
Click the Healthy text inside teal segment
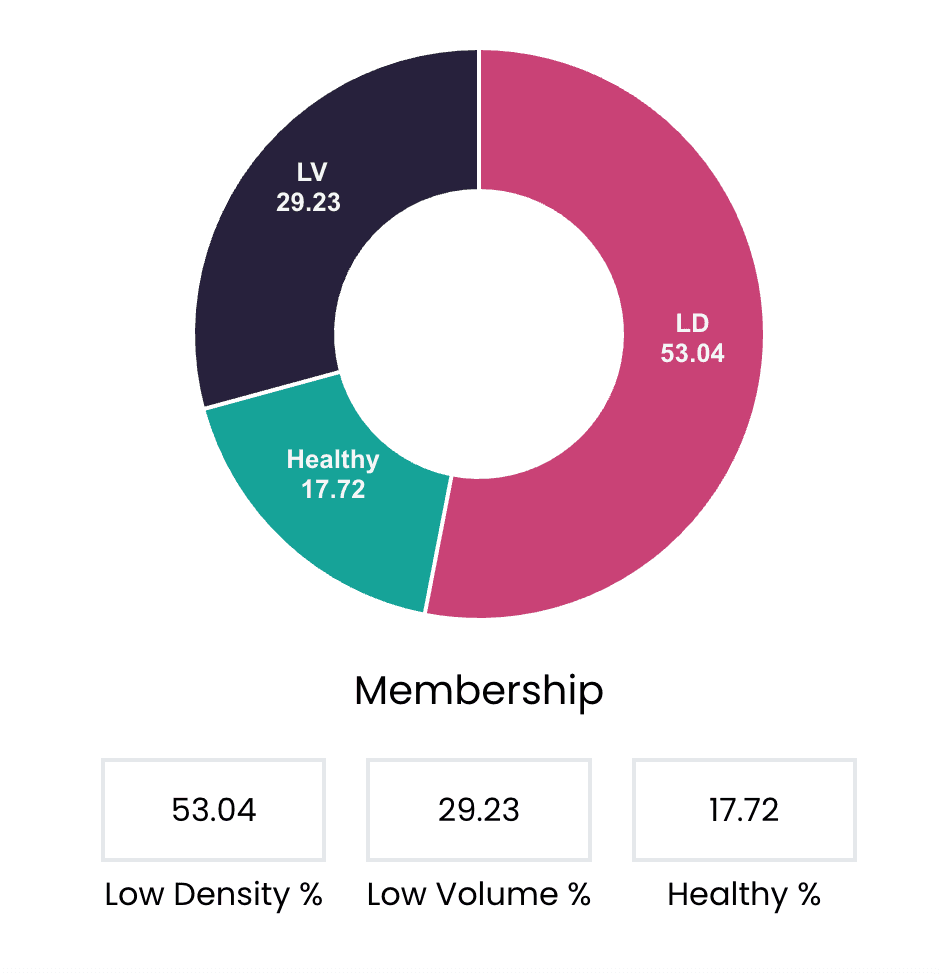(x=333, y=460)
